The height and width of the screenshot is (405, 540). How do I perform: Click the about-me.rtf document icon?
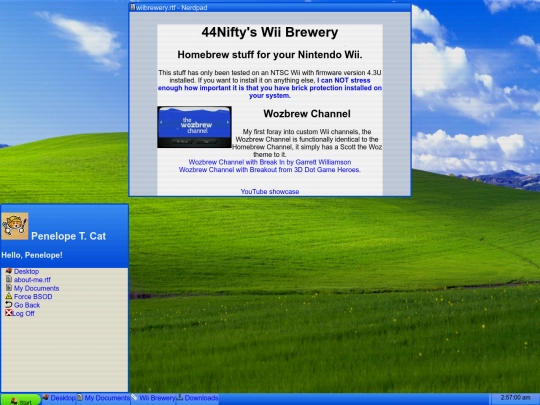(x=9, y=279)
